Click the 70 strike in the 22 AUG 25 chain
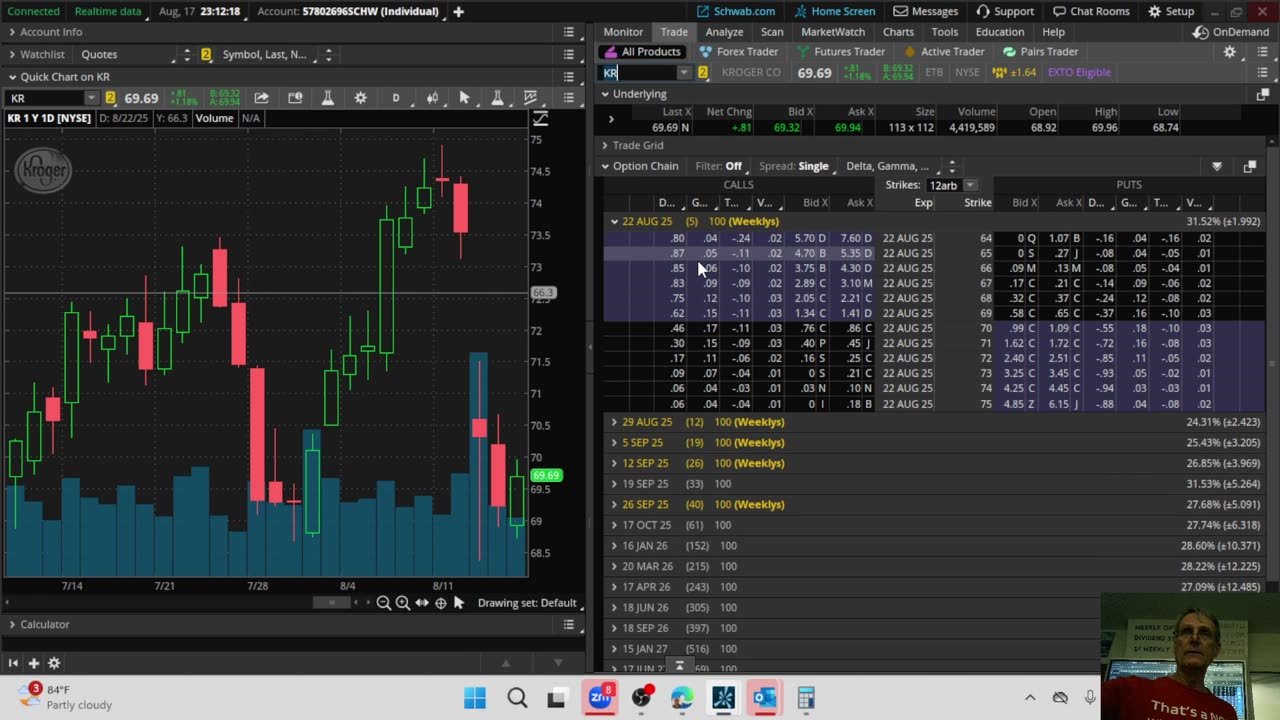Screen dimensions: 1280x720 click(986, 328)
